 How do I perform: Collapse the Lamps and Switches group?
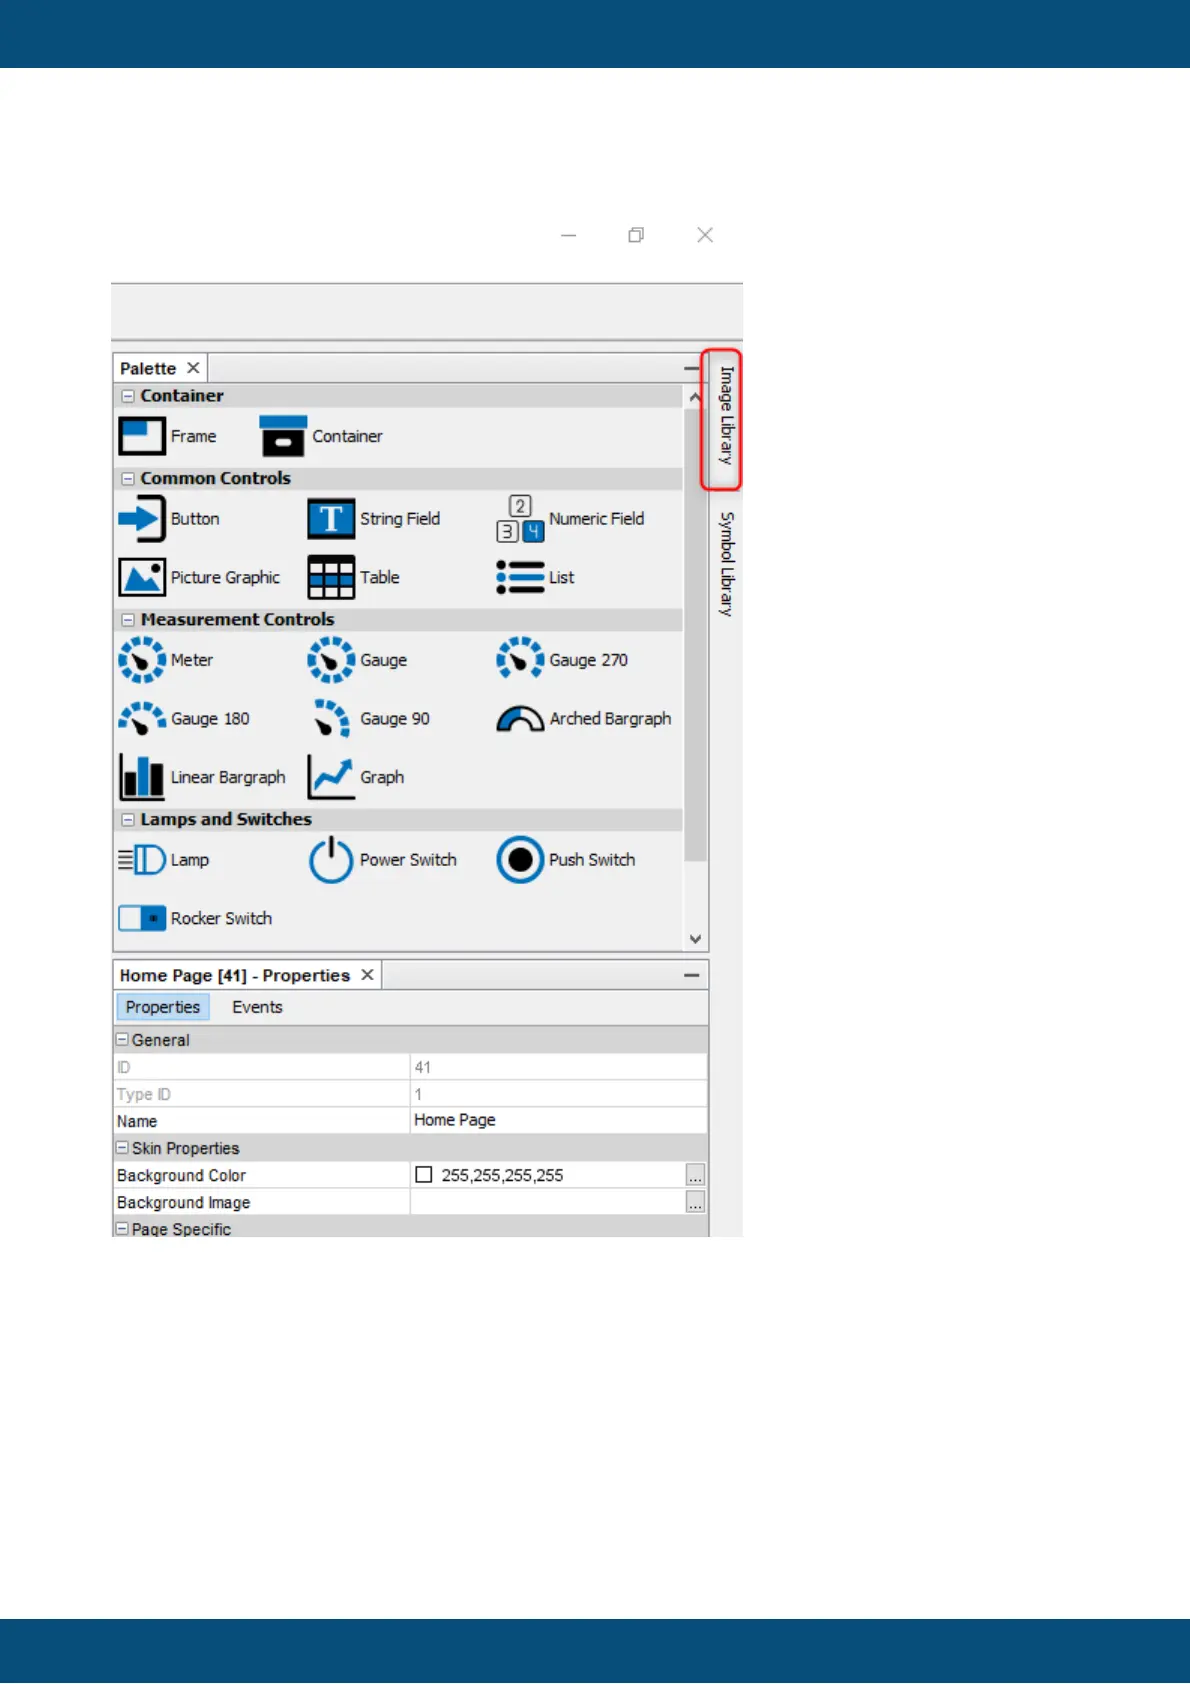click(128, 820)
